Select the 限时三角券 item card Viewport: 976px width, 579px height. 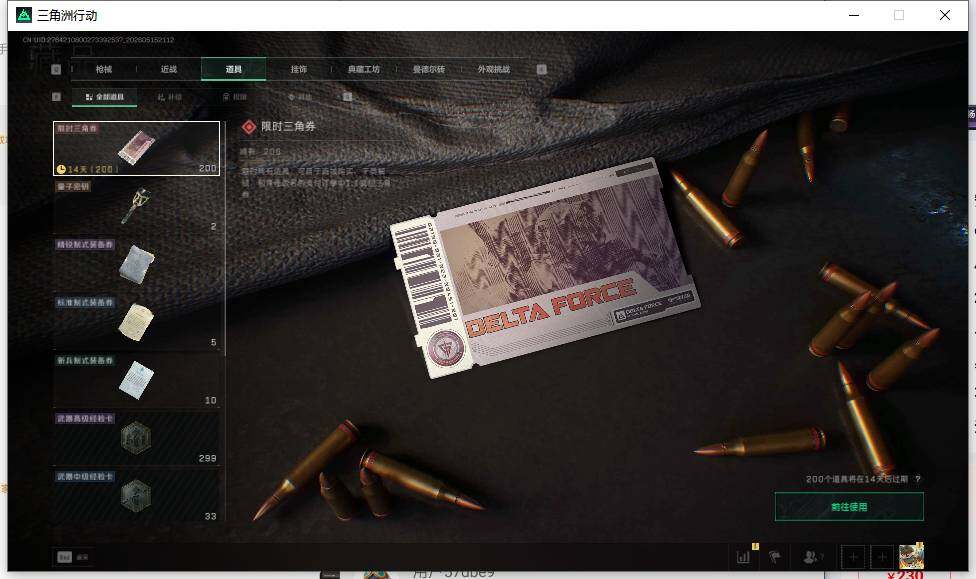pyautogui.click(x=136, y=148)
